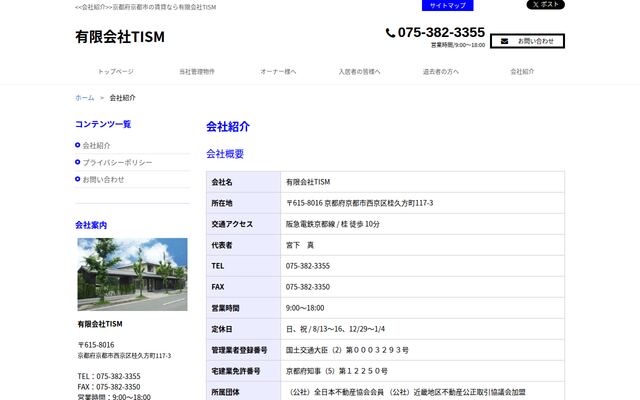Image resolution: width=640 pixels, height=400 pixels.
Task: Click the コンテンツ一覧 sidebar heading
Action: pyautogui.click(x=103, y=124)
